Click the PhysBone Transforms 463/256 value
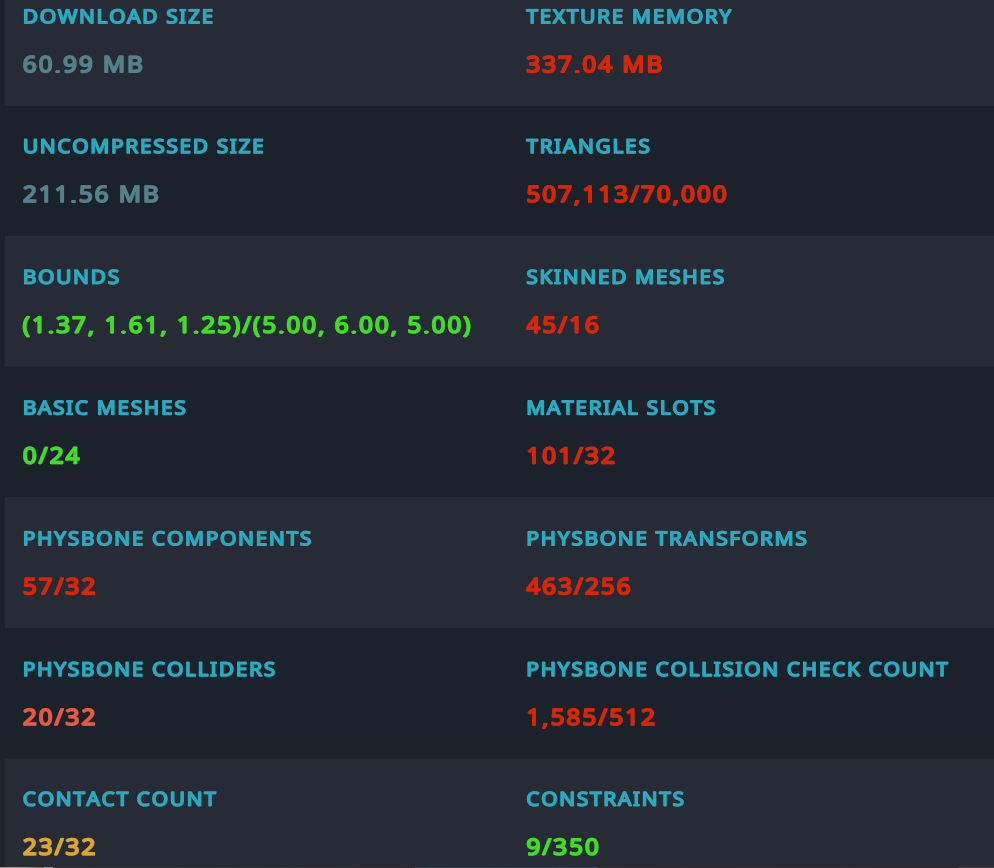This screenshot has height=868, width=994. [x=578, y=586]
